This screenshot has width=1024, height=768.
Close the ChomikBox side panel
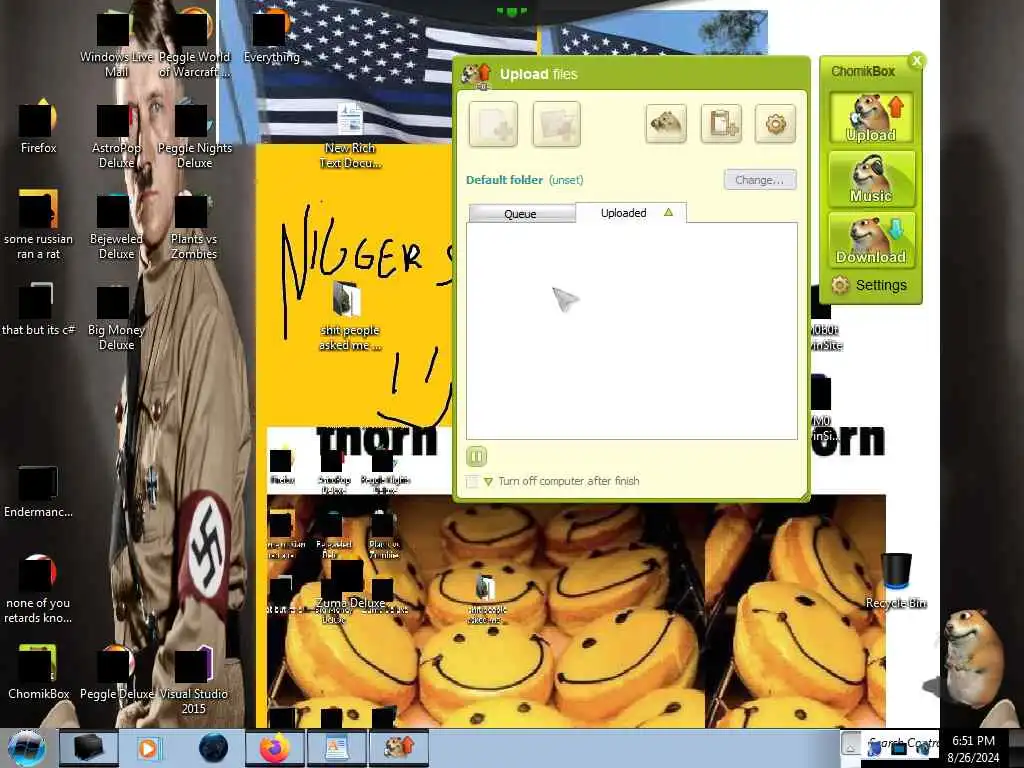pyautogui.click(x=916, y=61)
